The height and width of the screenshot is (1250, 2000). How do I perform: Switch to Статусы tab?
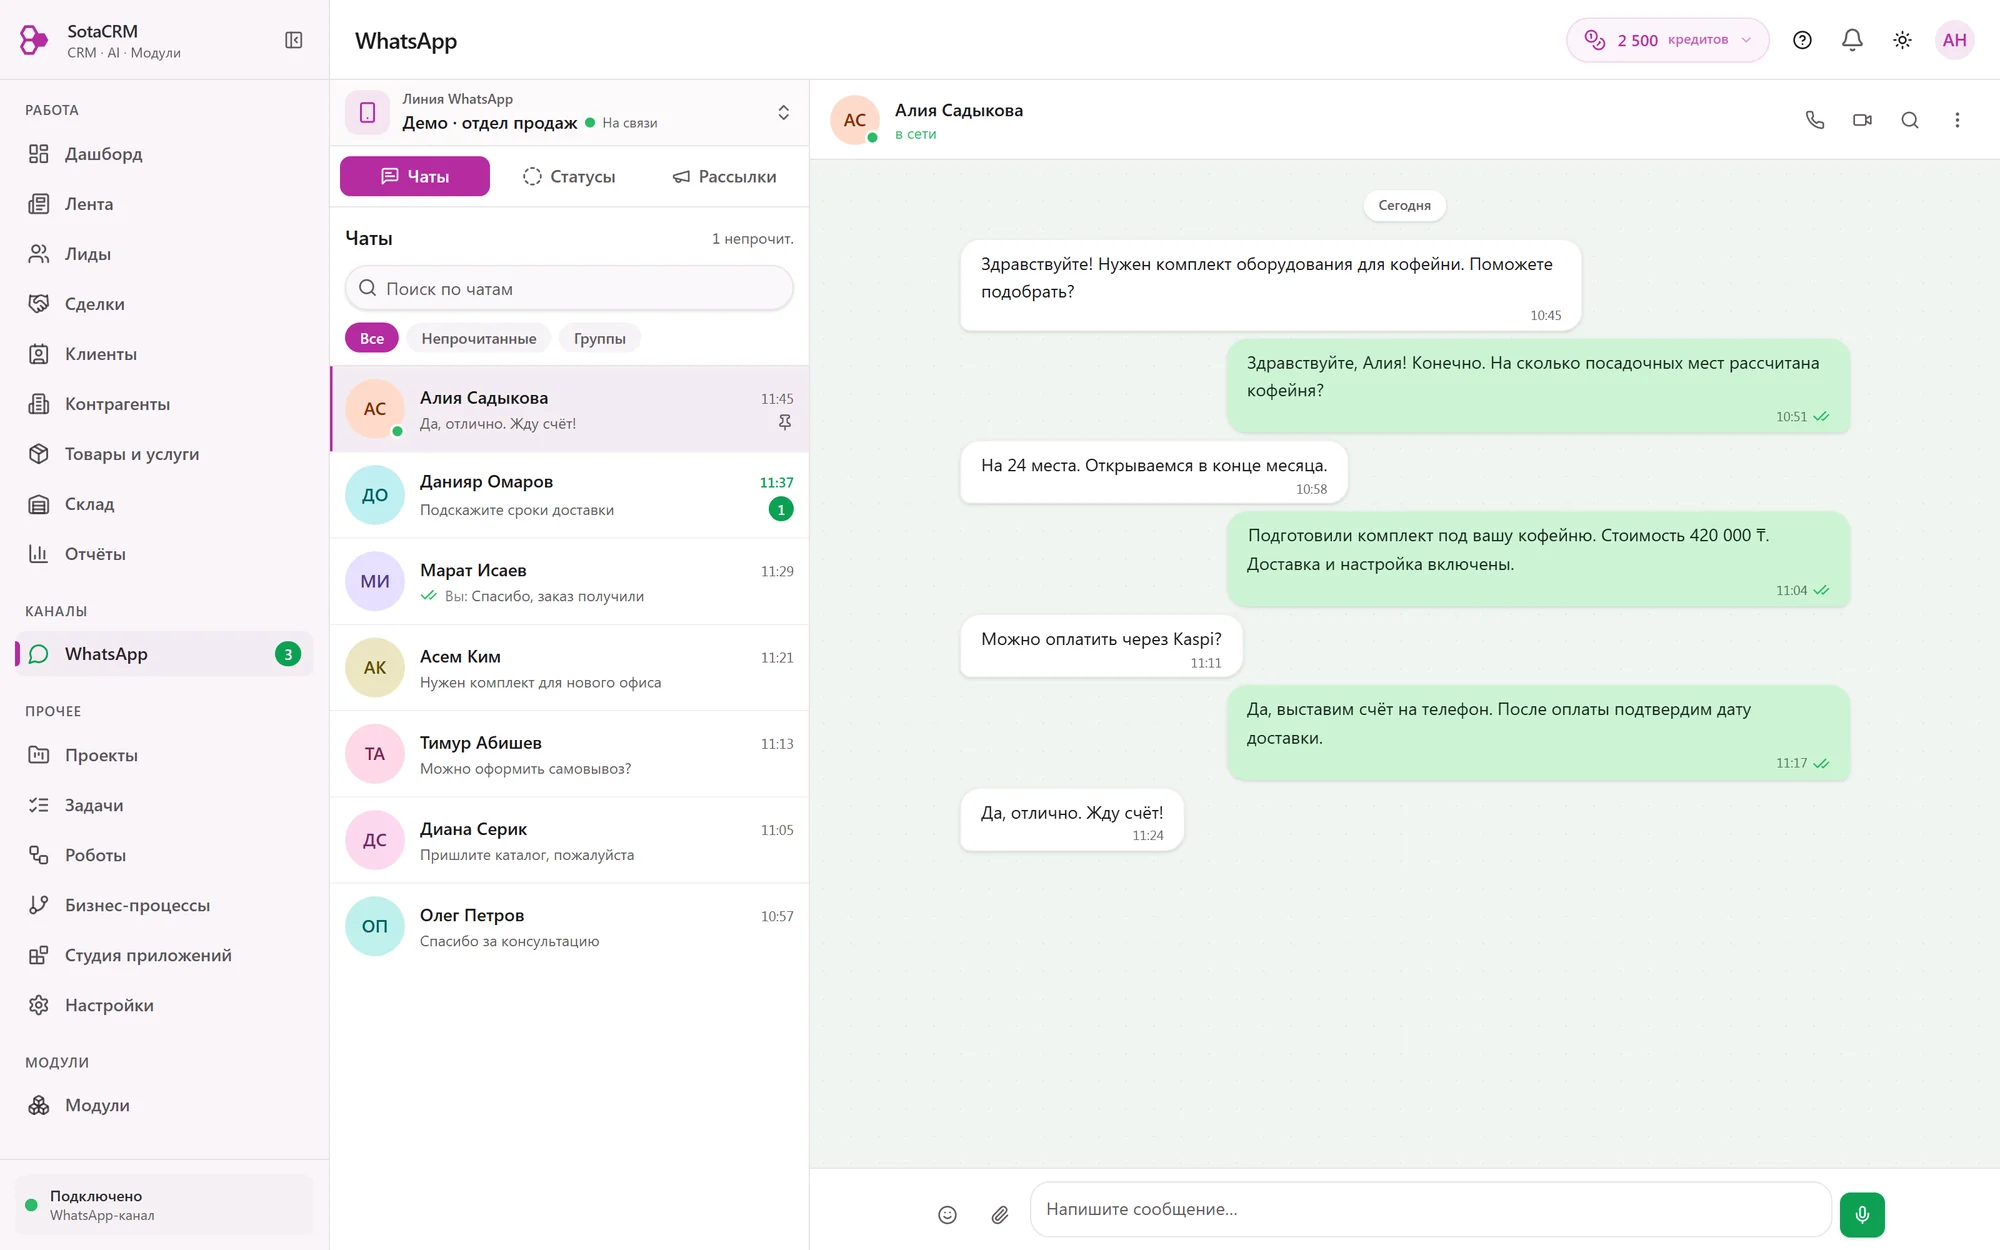coord(569,176)
